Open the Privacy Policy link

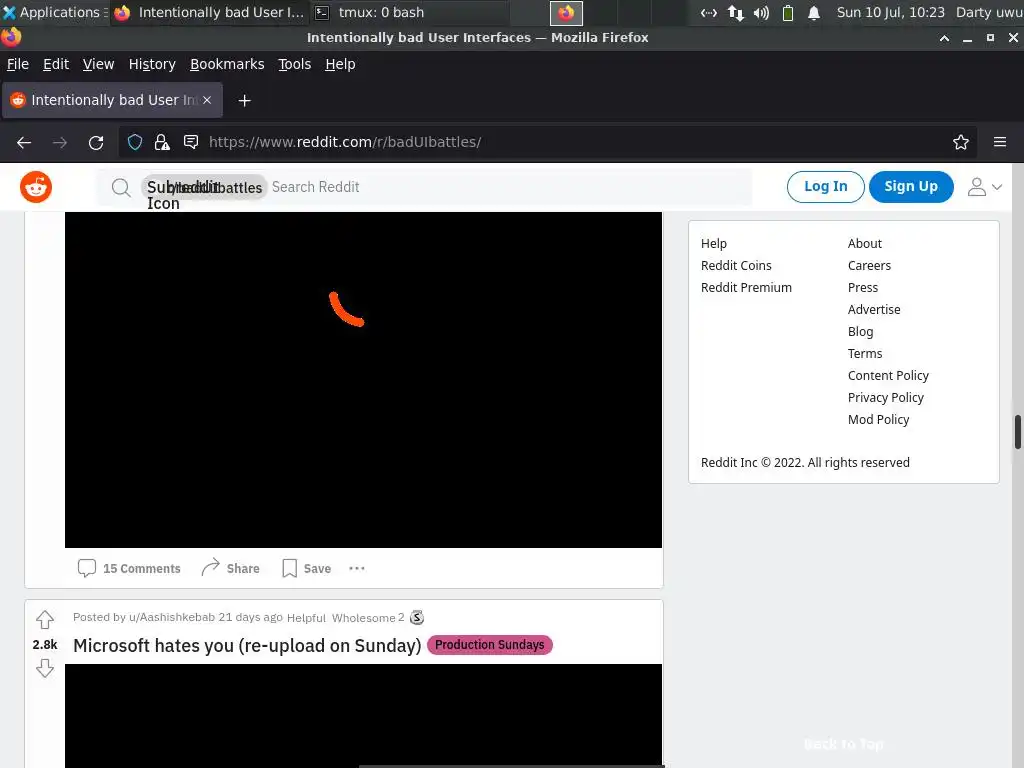point(886,398)
